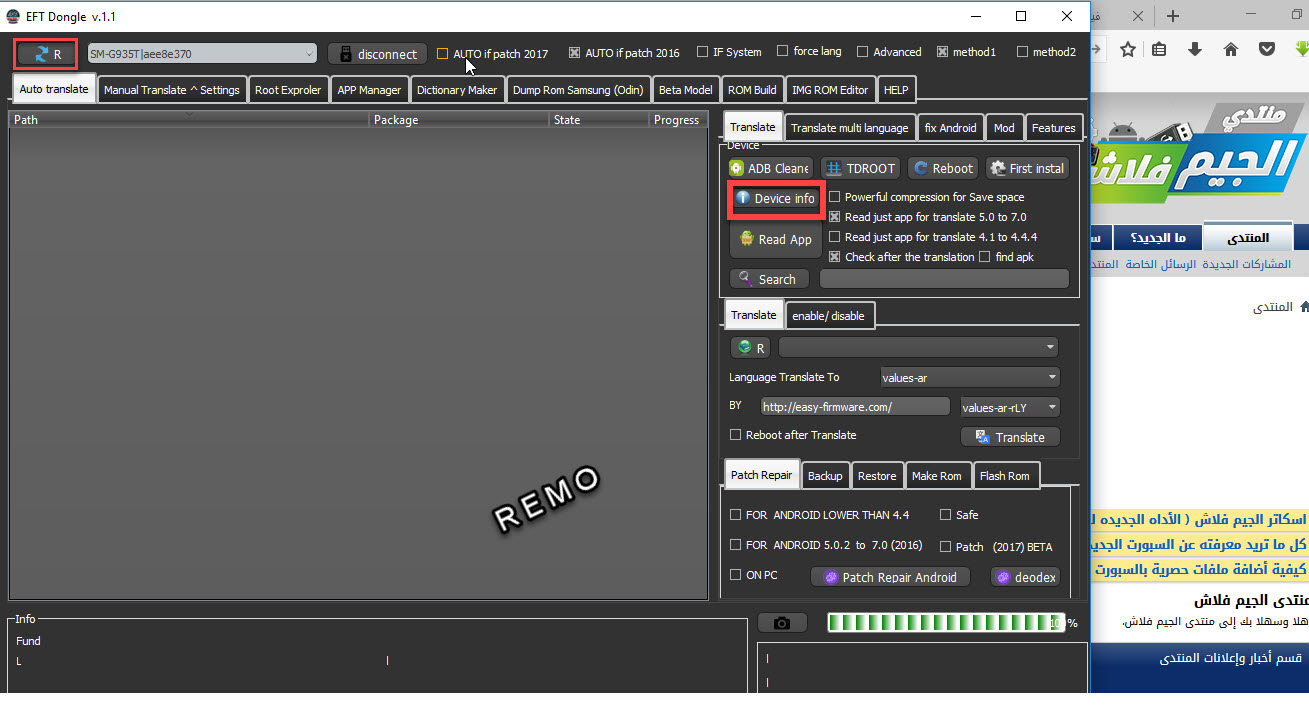Click the disconnect button
The width and height of the screenshot is (1309, 728).
tap(377, 54)
